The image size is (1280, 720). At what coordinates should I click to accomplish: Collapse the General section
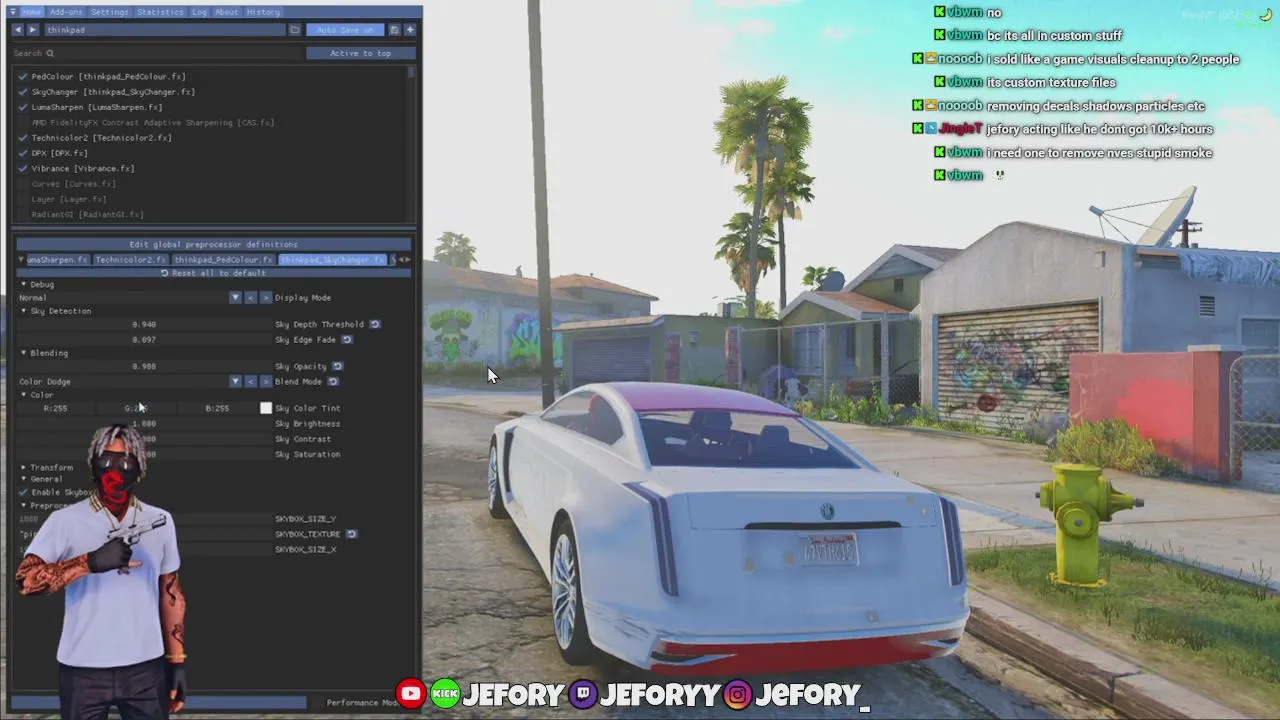(x=24, y=479)
